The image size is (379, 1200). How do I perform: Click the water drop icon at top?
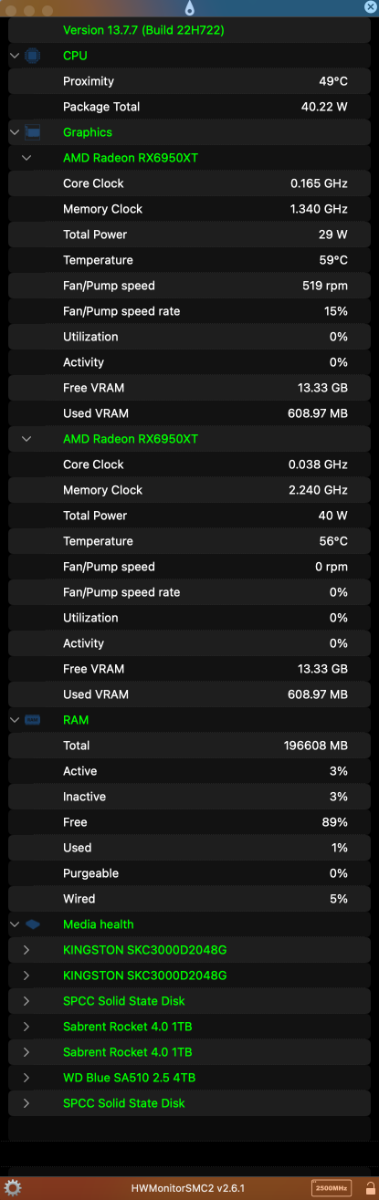[x=189, y=8]
